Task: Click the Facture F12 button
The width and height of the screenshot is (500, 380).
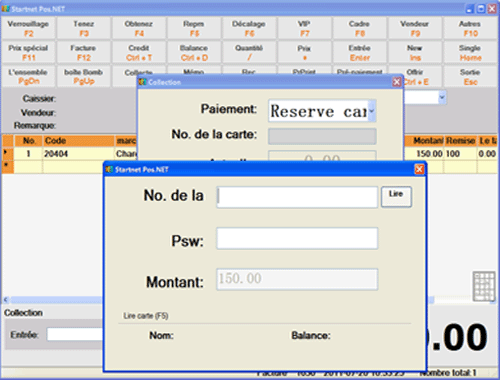Action: [x=83, y=53]
